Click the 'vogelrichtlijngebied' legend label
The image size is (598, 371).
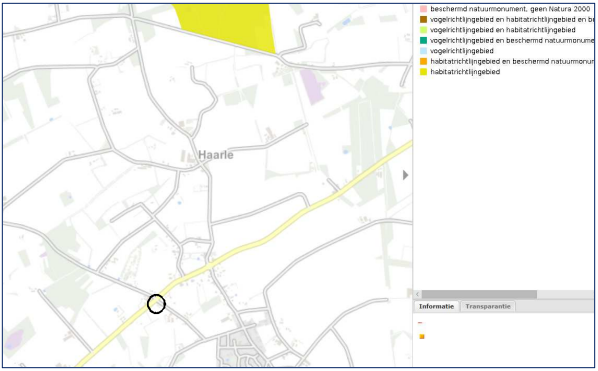point(461,51)
